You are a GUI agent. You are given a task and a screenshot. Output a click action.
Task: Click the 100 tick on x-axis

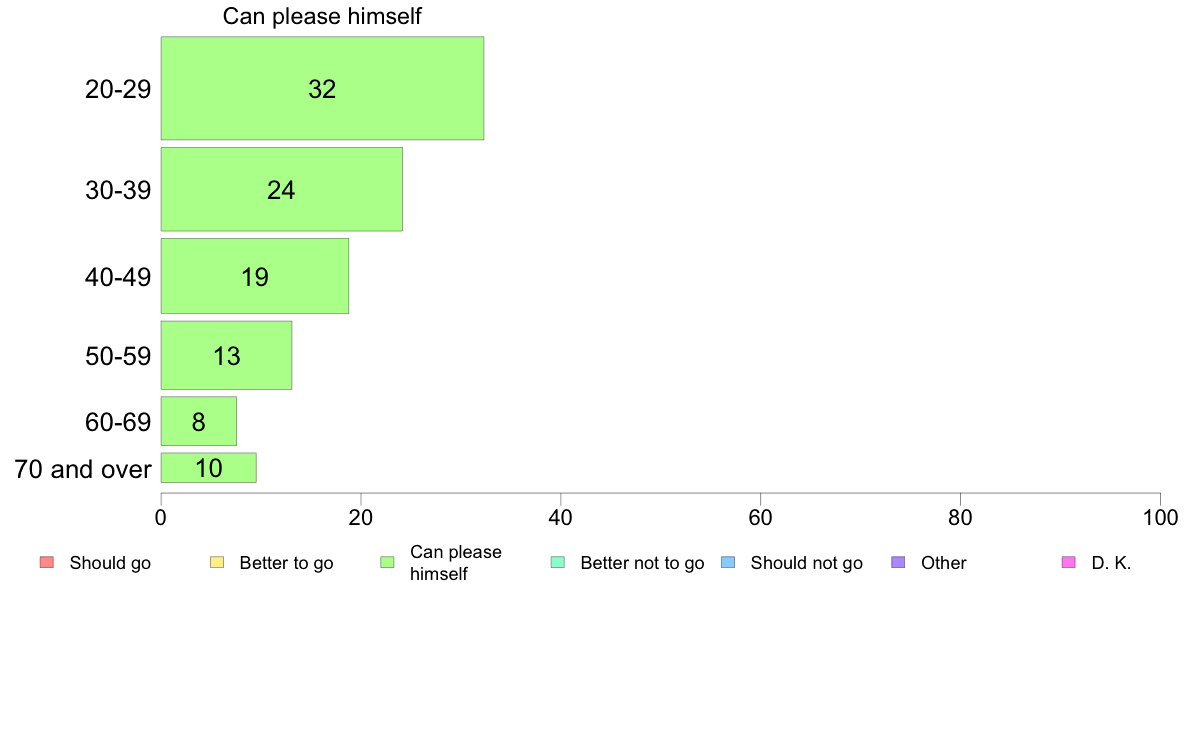point(1160,518)
